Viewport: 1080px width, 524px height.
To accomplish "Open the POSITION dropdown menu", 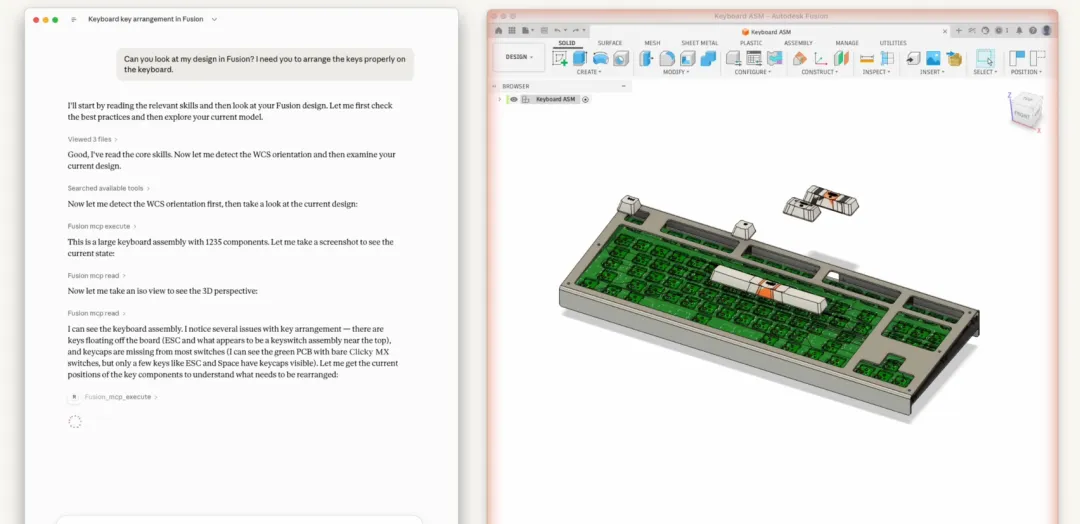I will (x=1026, y=72).
